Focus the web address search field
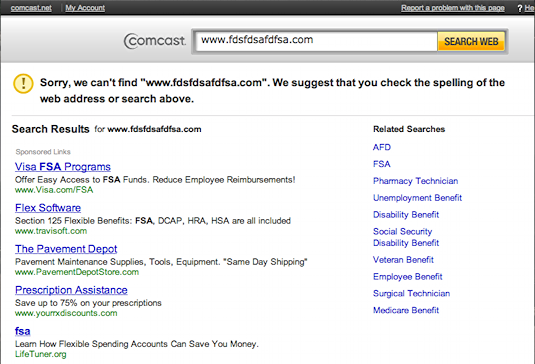The image size is (535, 364). click(x=317, y=41)
